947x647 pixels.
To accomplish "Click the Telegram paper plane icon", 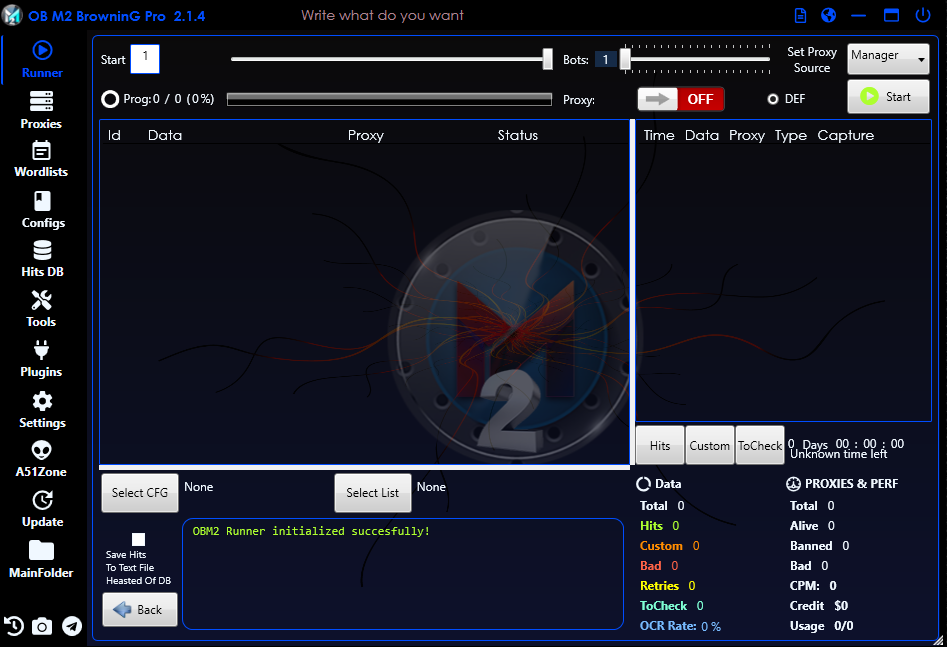I will [72, 626].
